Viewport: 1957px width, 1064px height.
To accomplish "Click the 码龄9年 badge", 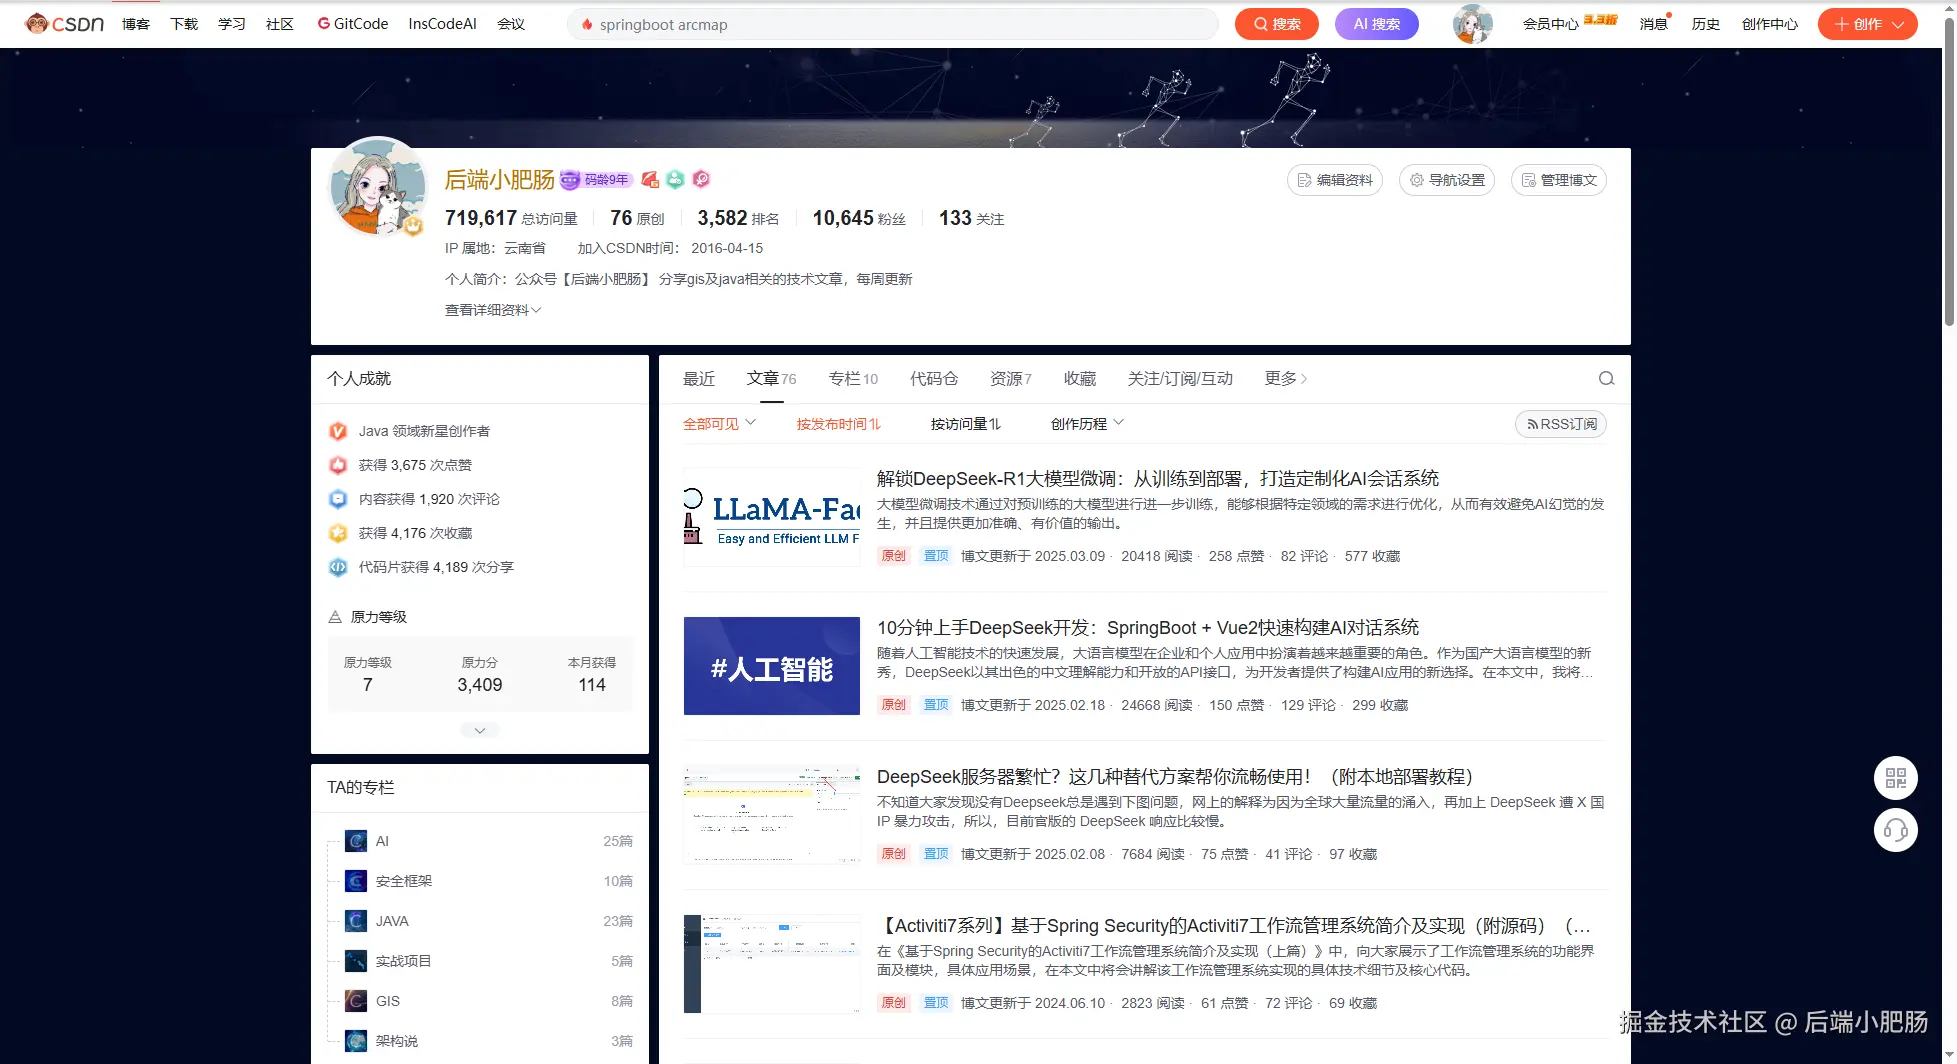I will click(x=596, y=180).
